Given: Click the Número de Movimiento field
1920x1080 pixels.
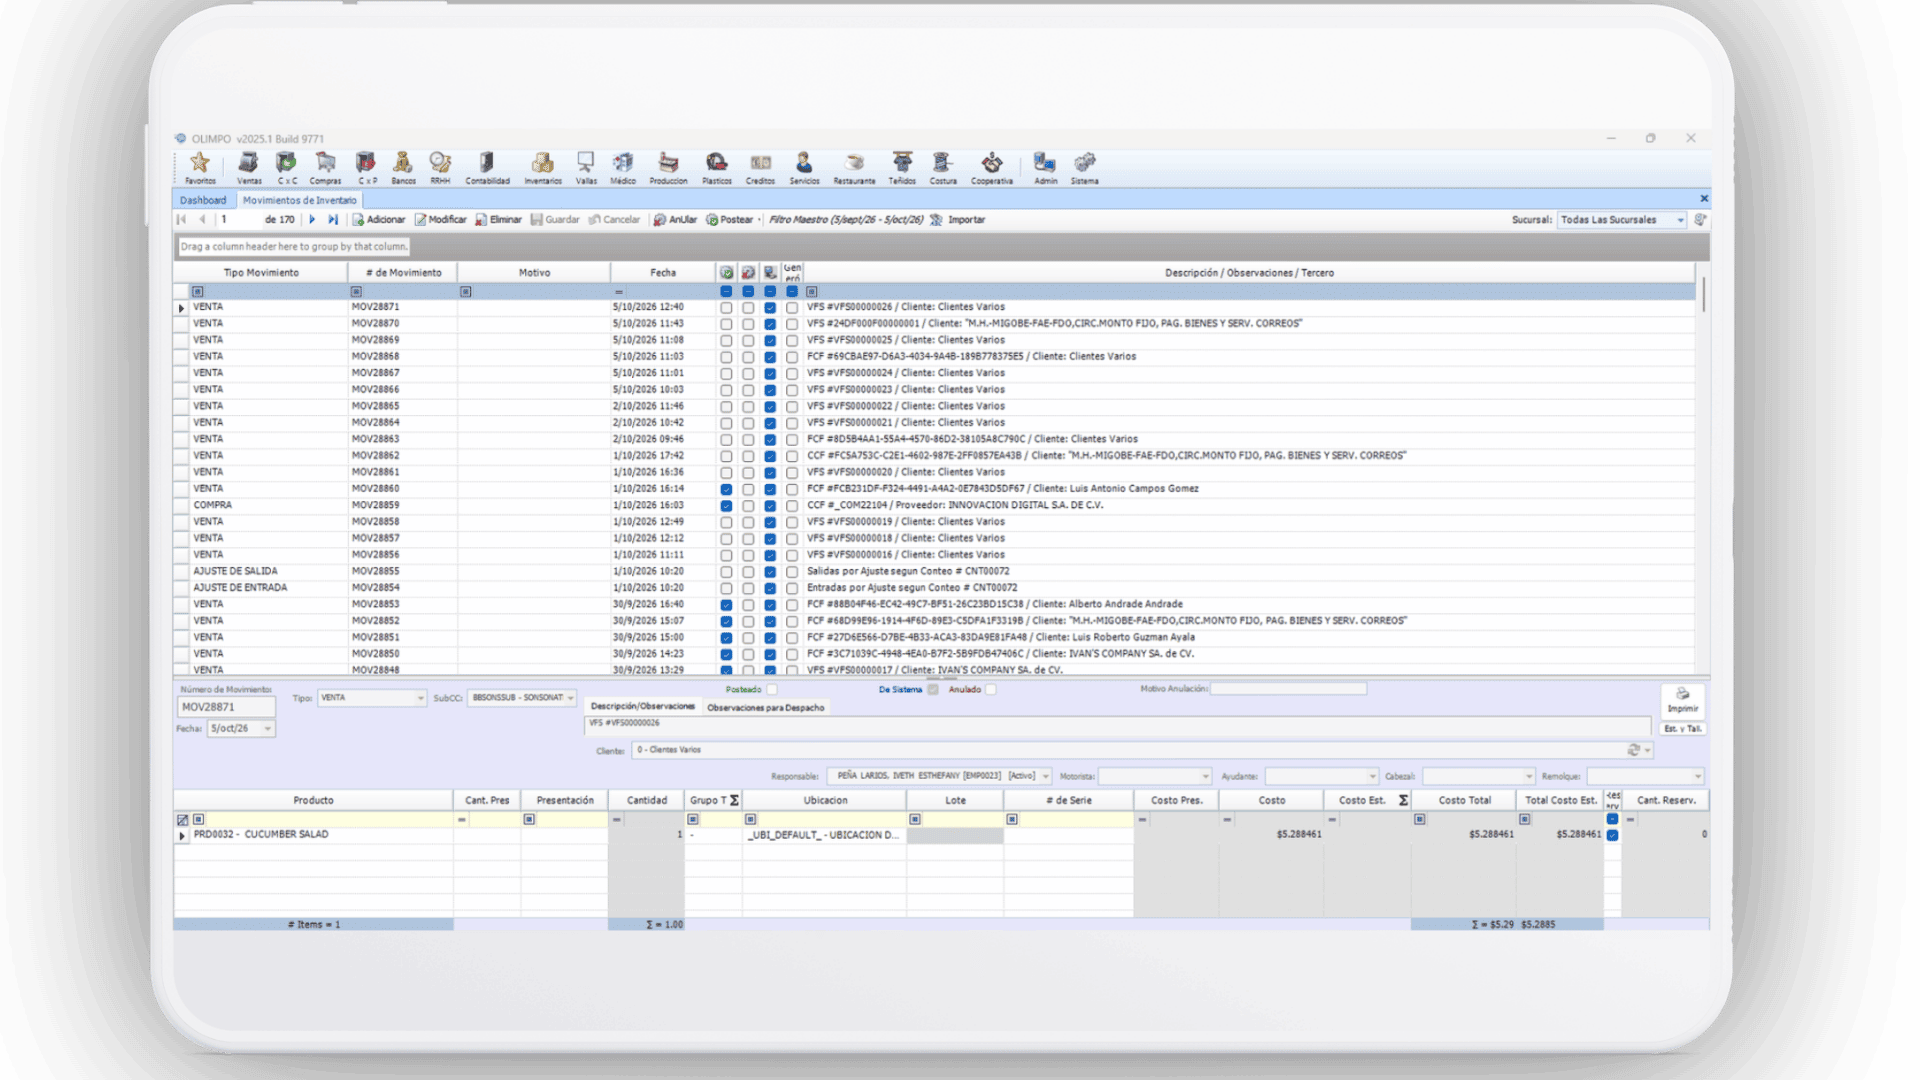Looking at the screenshot, I should pos(226,707).
